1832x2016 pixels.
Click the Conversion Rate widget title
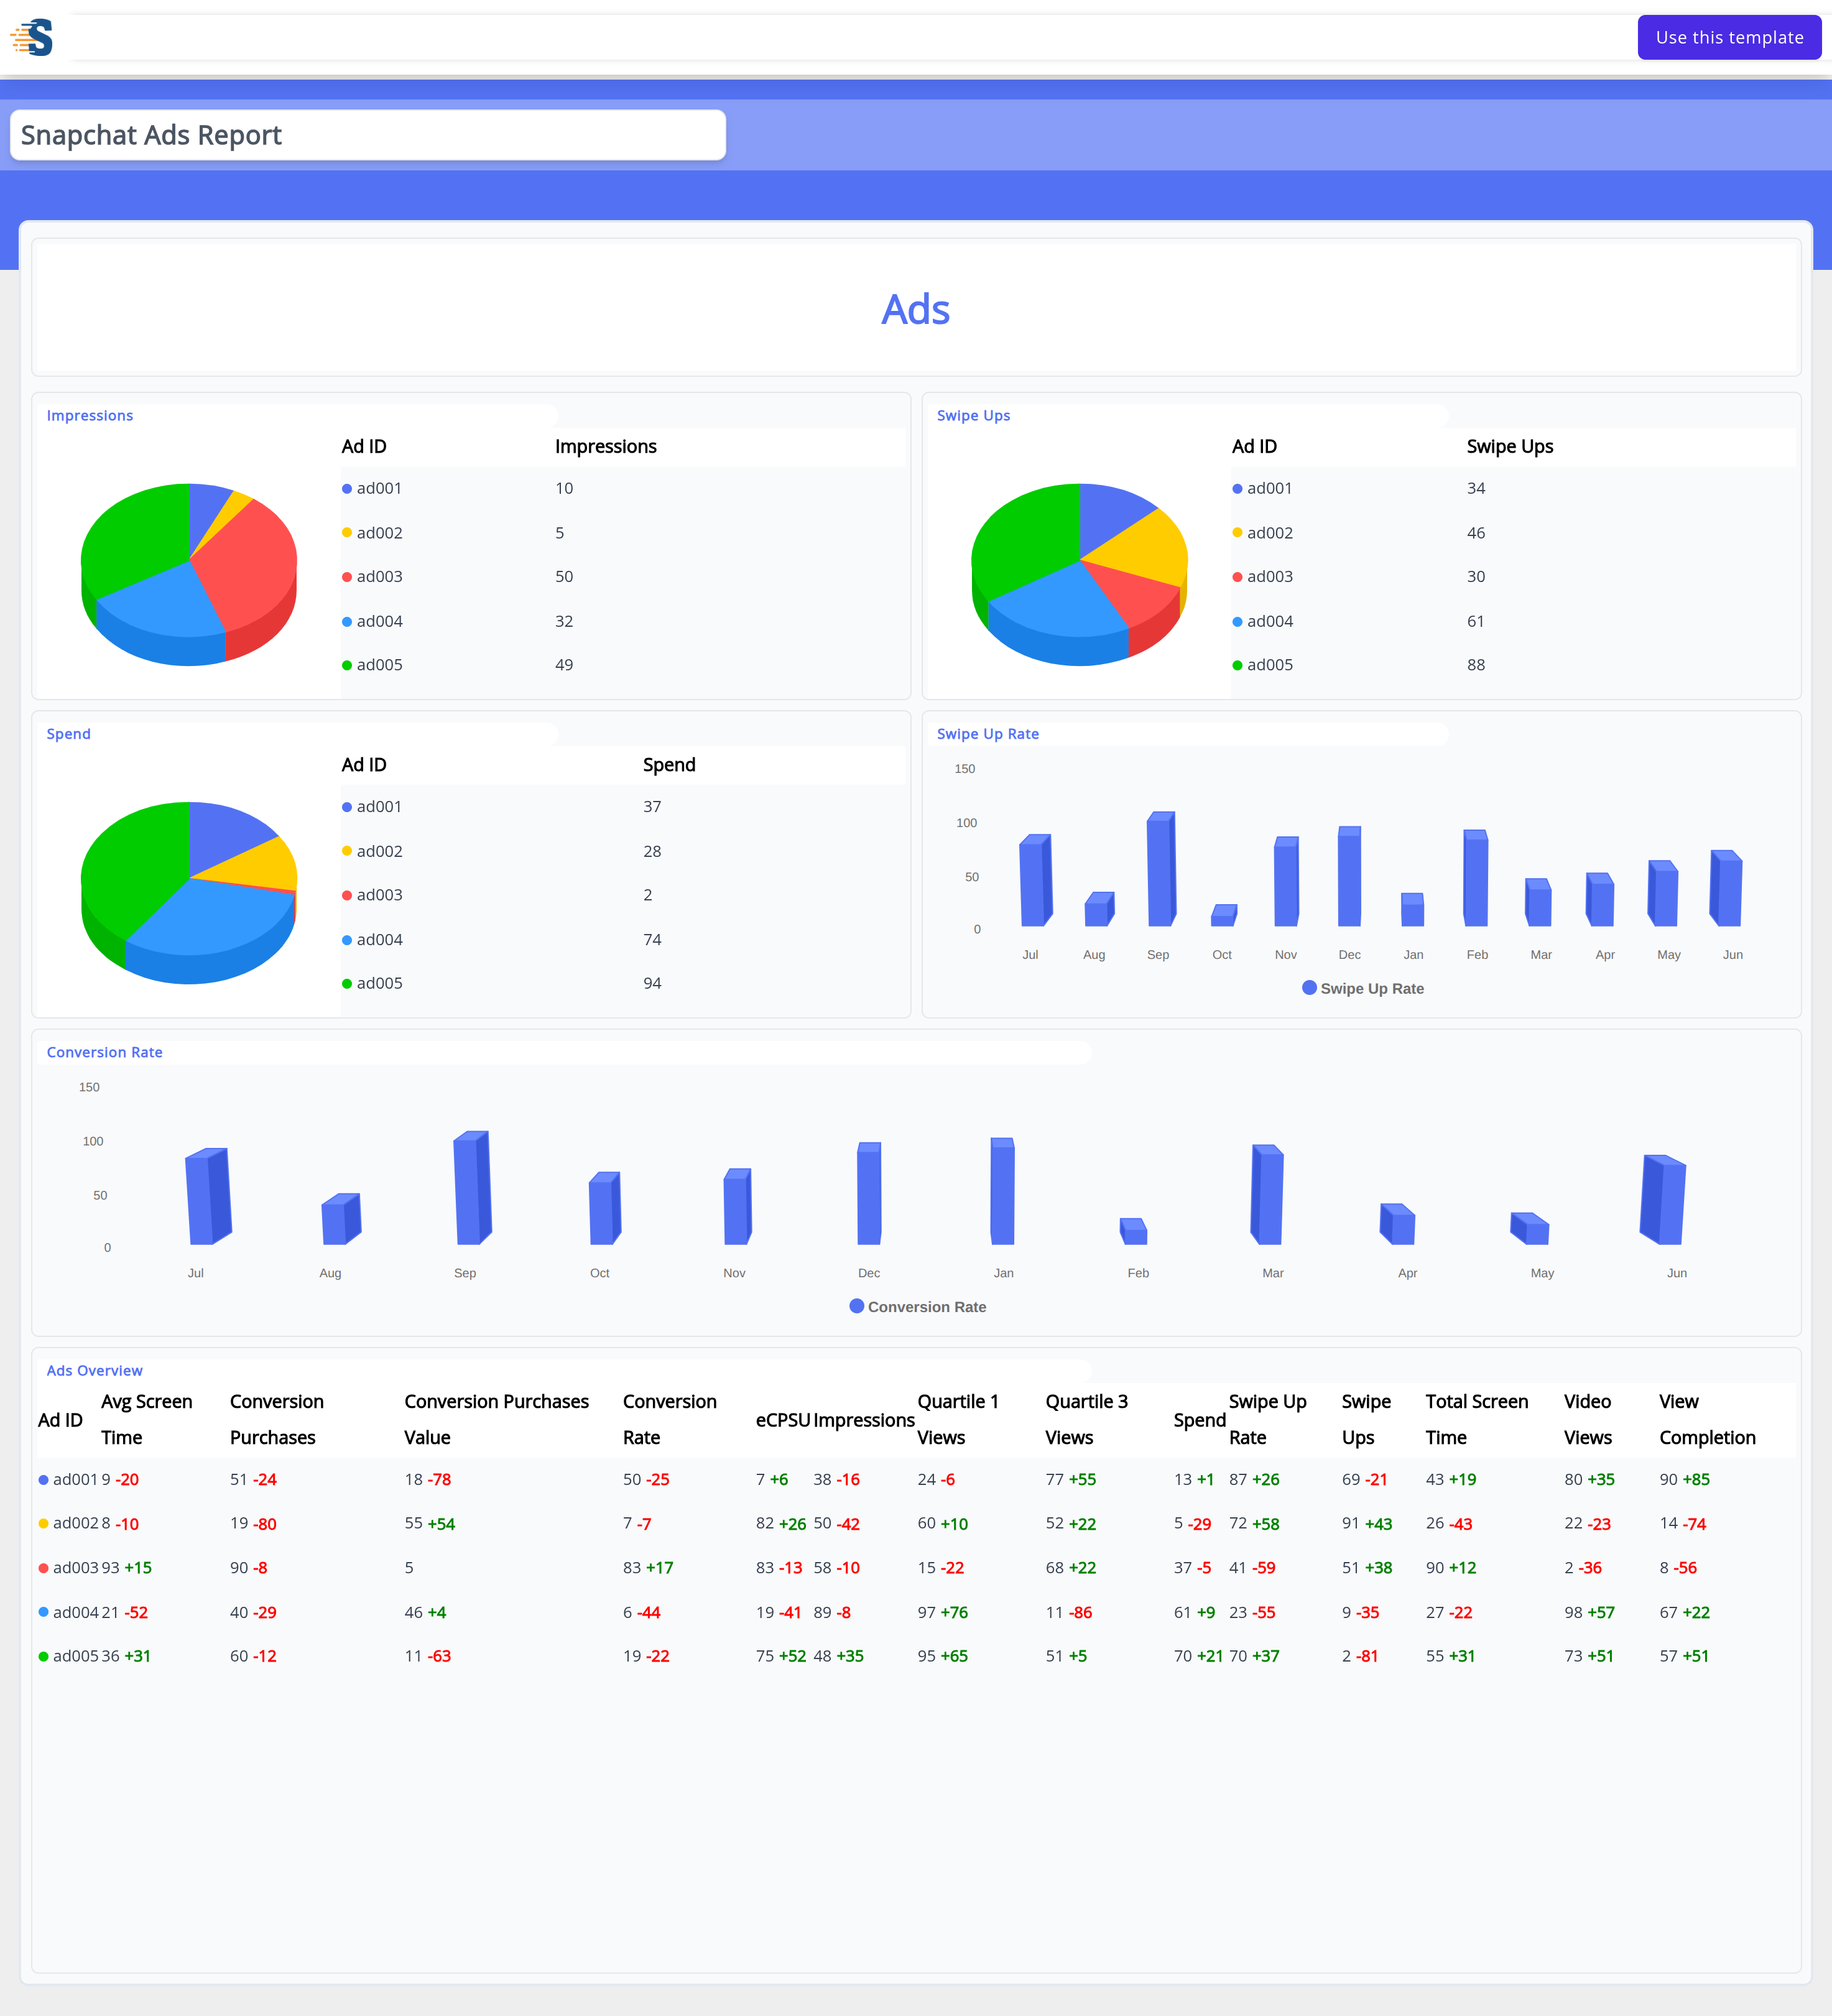click(x=104, y=1052)
